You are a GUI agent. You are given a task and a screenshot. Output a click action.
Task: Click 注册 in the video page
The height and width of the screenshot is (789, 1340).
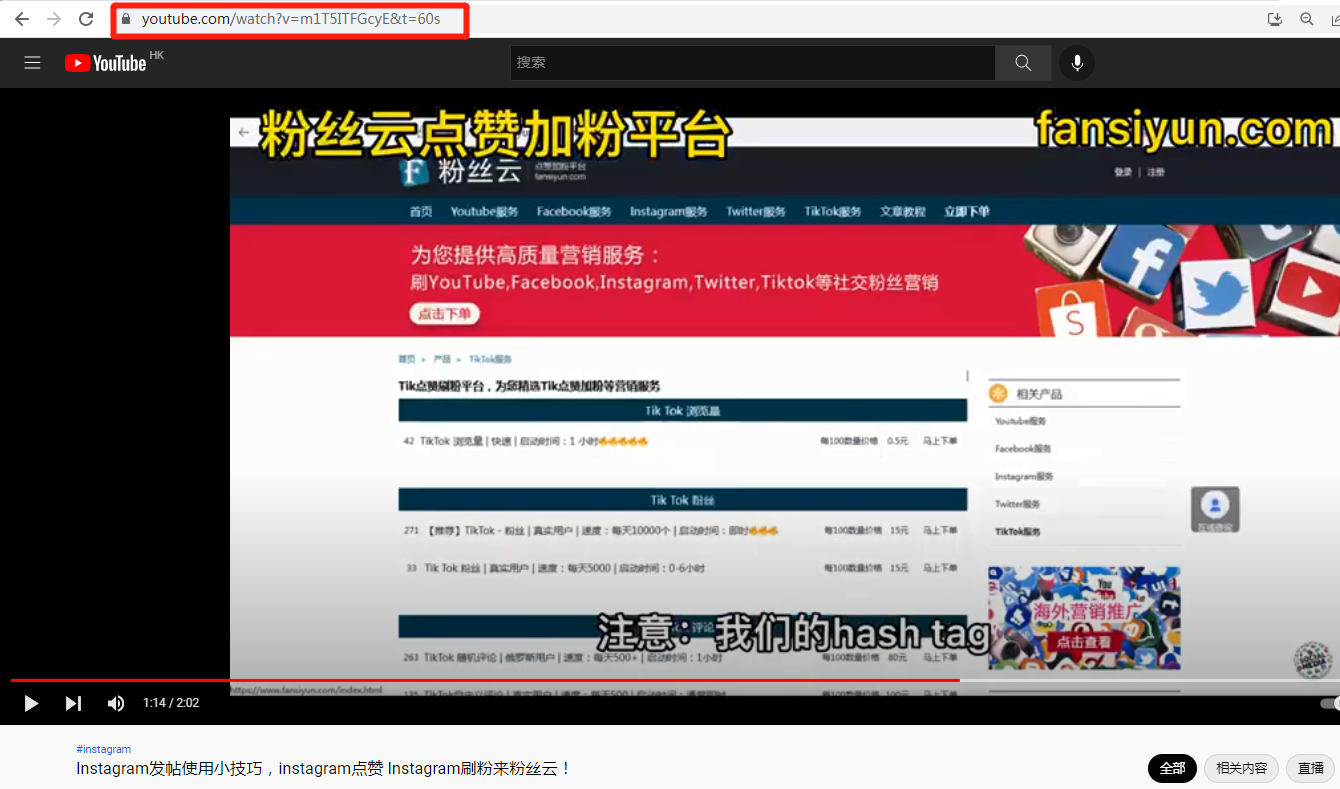[1155, 172]
